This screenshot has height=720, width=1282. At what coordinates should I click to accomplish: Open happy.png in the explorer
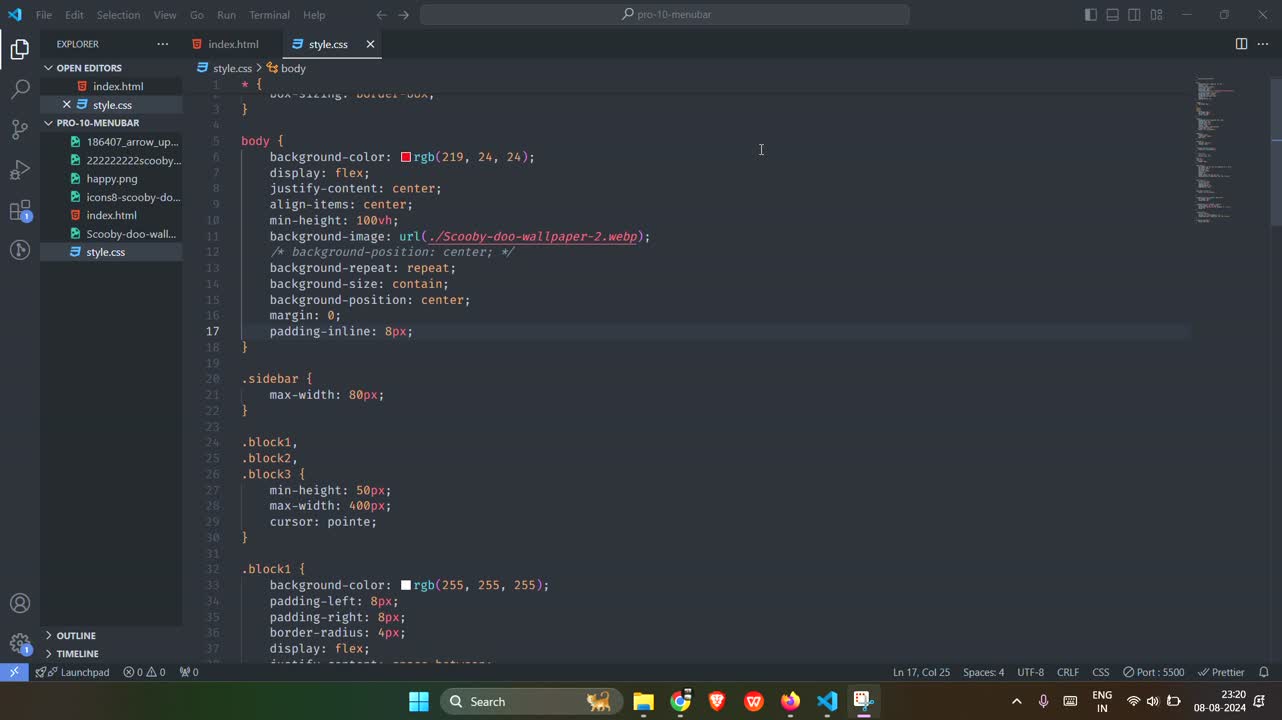pyautogui.click(x=112, y=179)
